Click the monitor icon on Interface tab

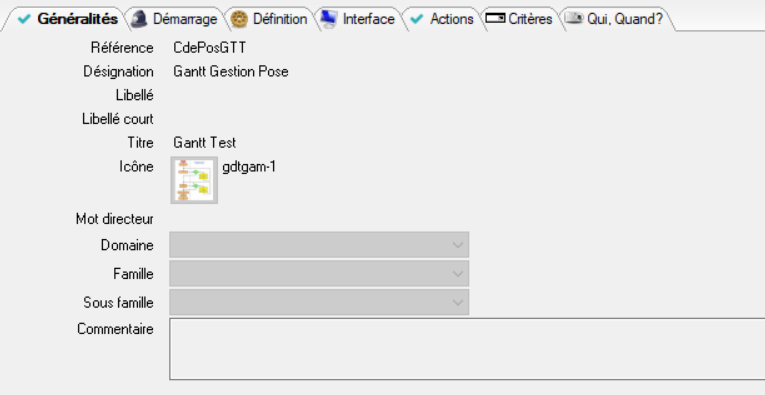pos(329,19)
